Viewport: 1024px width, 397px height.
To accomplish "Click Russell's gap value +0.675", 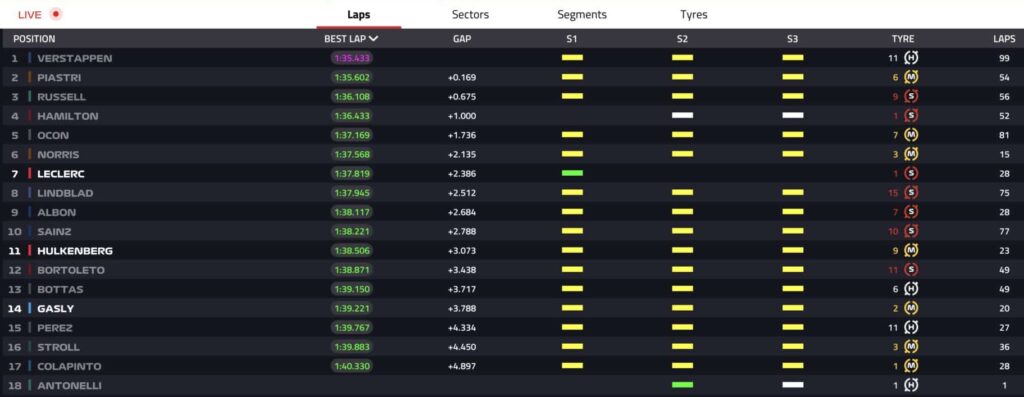I will click(462, 97).
